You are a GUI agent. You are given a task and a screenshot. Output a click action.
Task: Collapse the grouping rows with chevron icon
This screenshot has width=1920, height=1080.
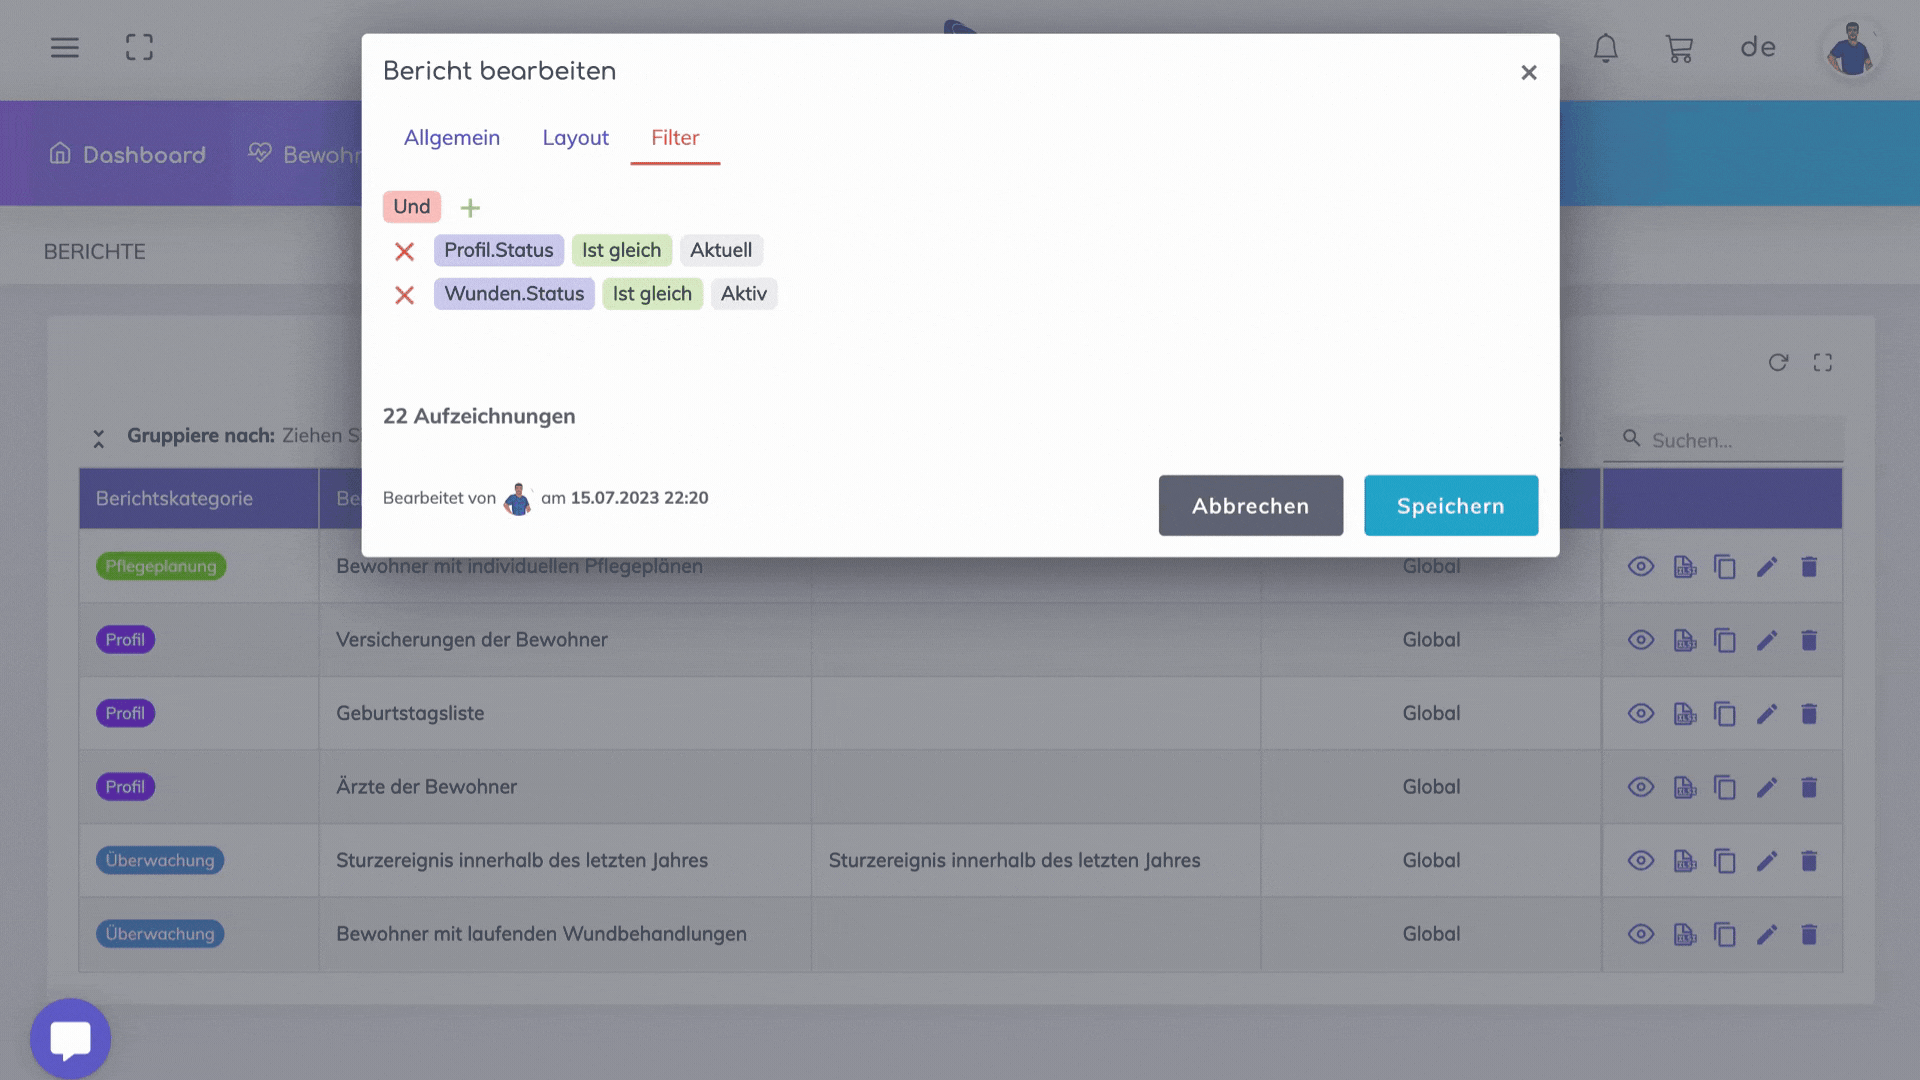pyautogui.click(x=98, y=438)
